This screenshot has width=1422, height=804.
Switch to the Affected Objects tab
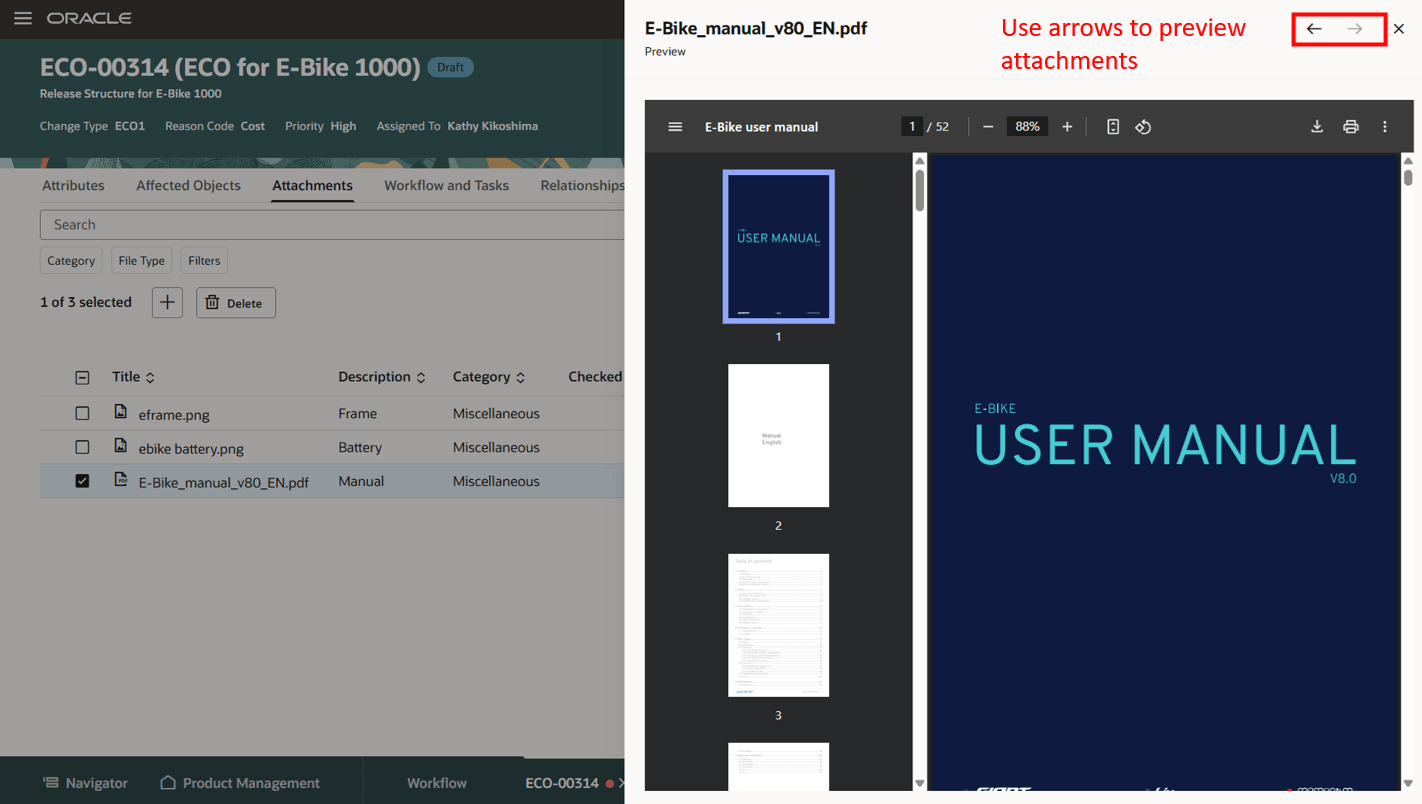pyautogui.click(x=188, y=185)
